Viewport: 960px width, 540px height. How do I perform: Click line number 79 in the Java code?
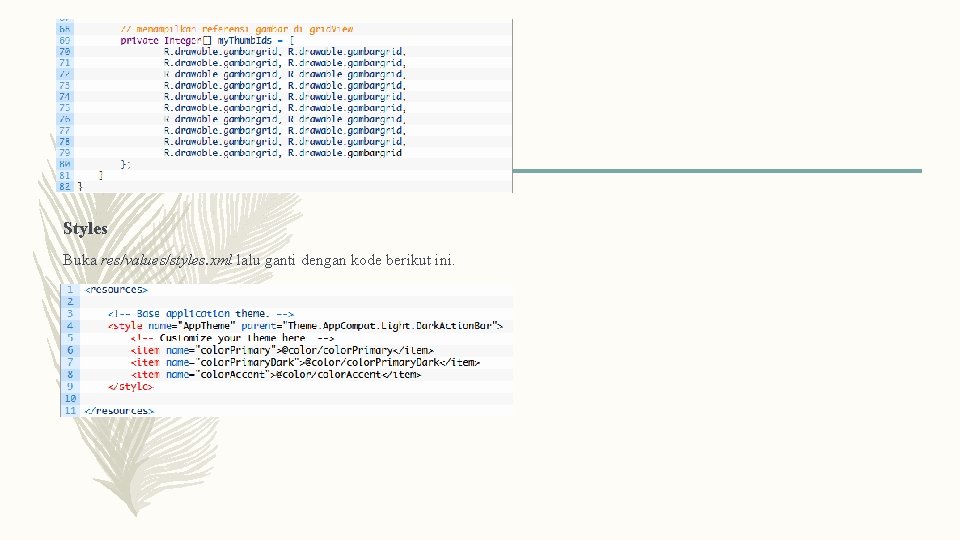(65, 153)
